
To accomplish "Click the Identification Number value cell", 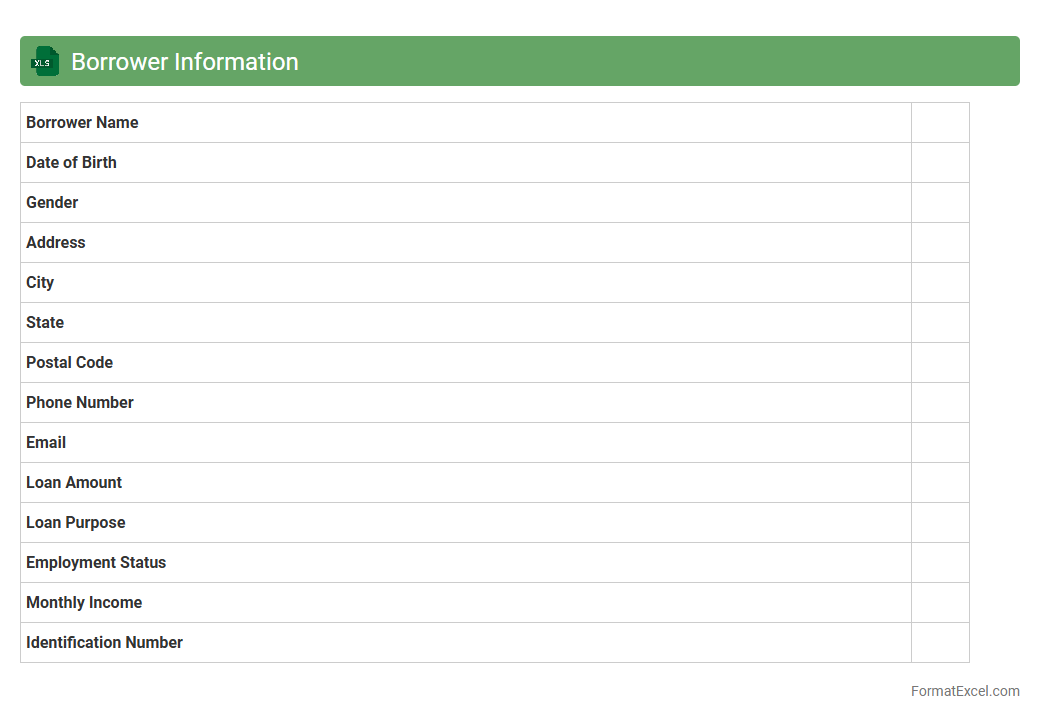I will pyautogui.click(x=940, y=643).
